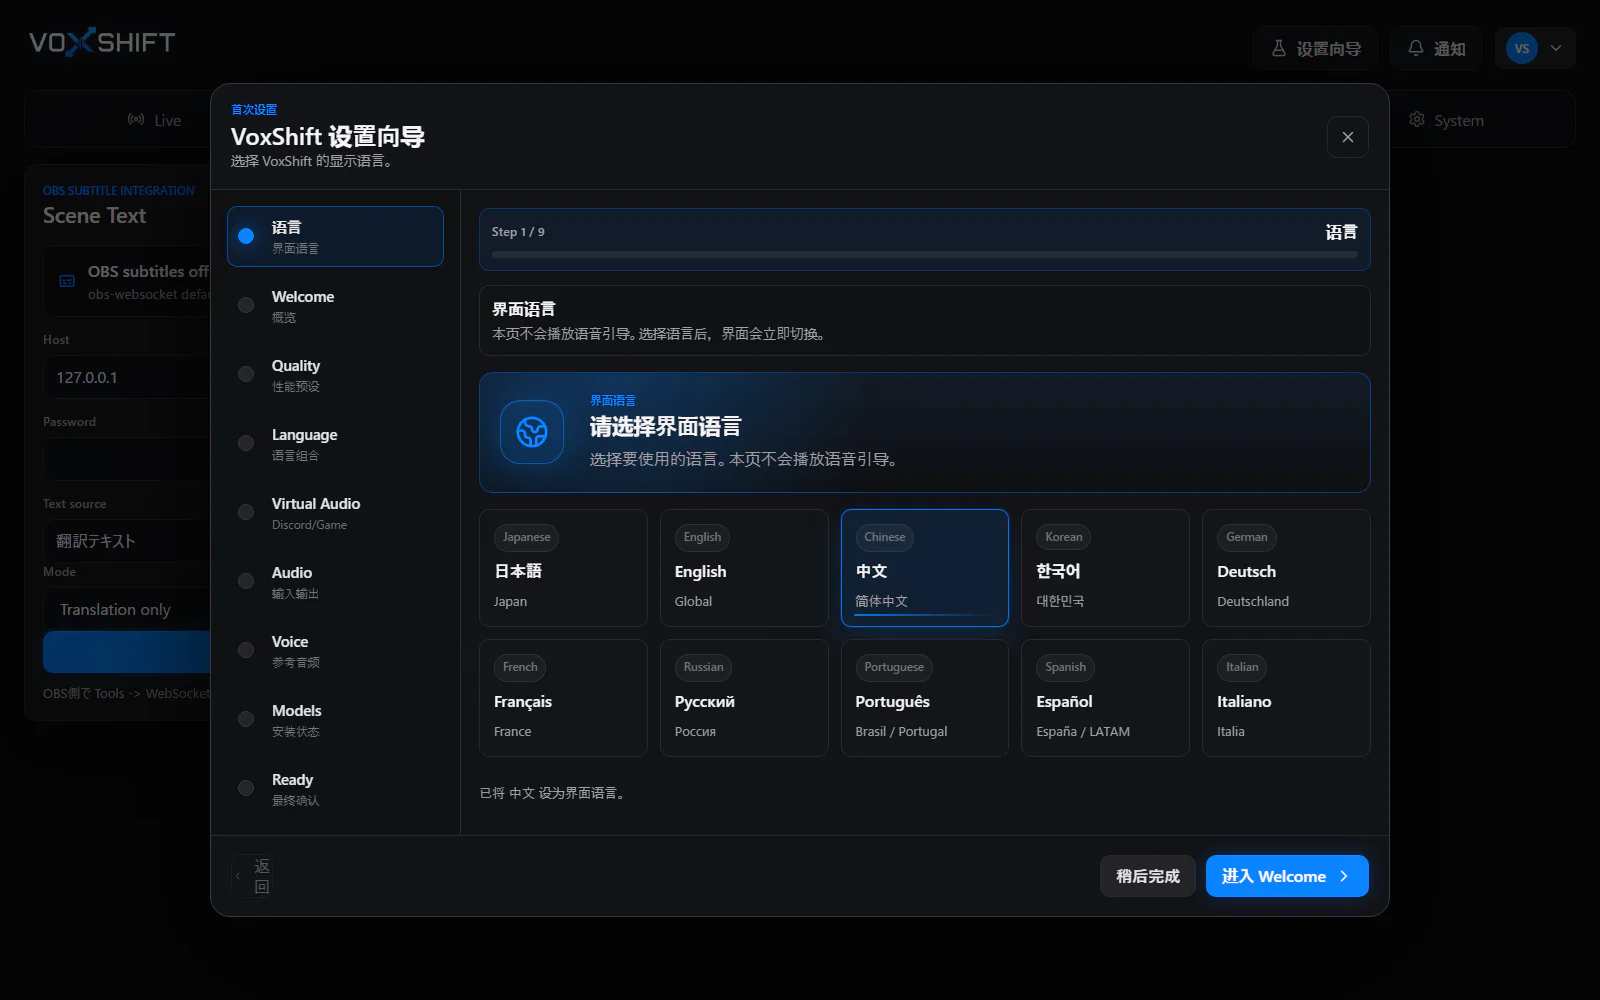
Task: Go to Quality 性能预设 step
Action: [x=335, y=375]
